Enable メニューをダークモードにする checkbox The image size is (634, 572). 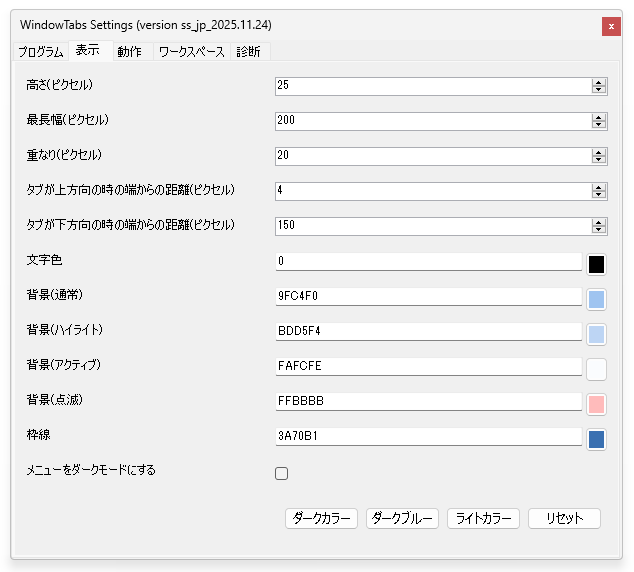282,474
